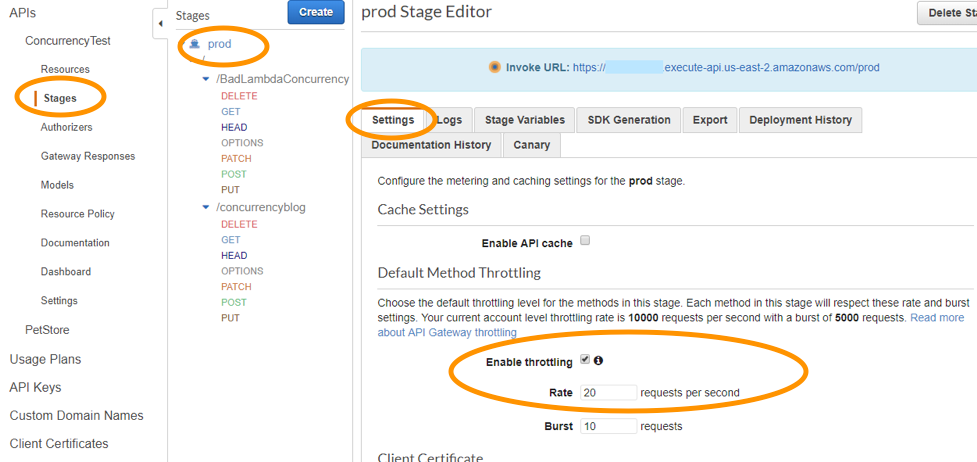The height and width of the screenshot is (462, 977).
Task: Open API Keys
Action: tap(35, 387)
